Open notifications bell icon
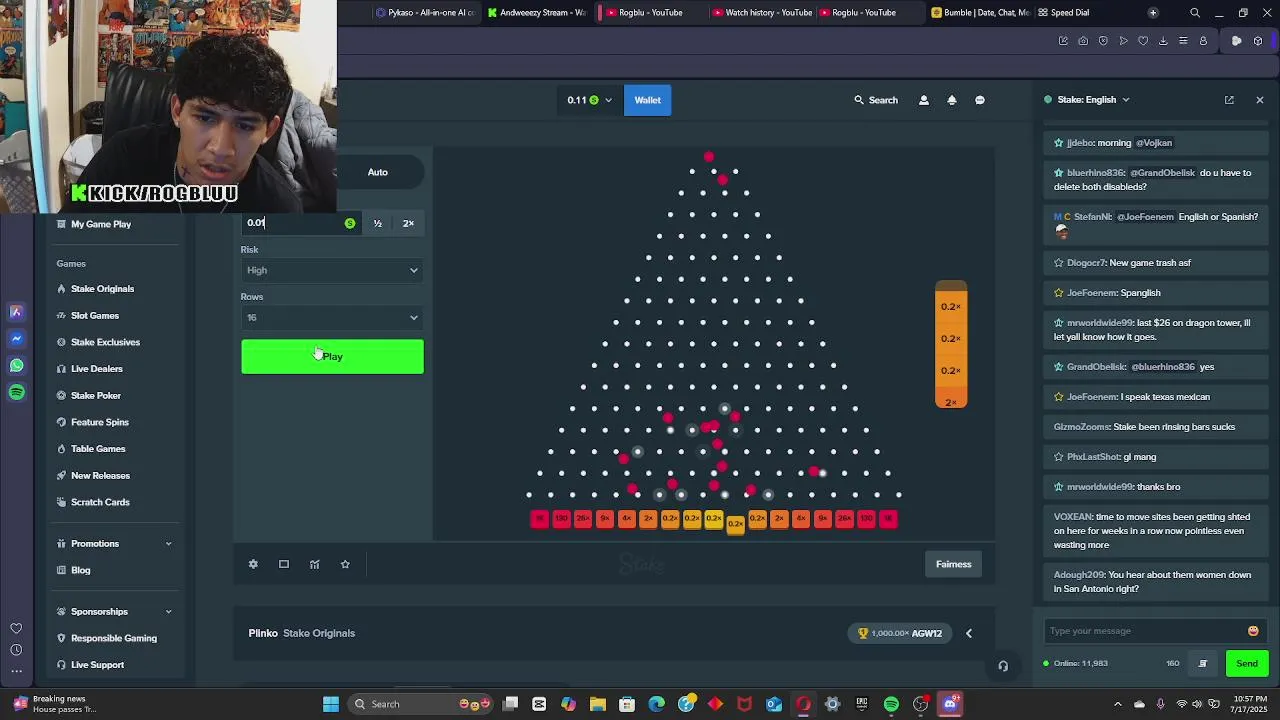The image size is (1280, 720). click(952, 100)
